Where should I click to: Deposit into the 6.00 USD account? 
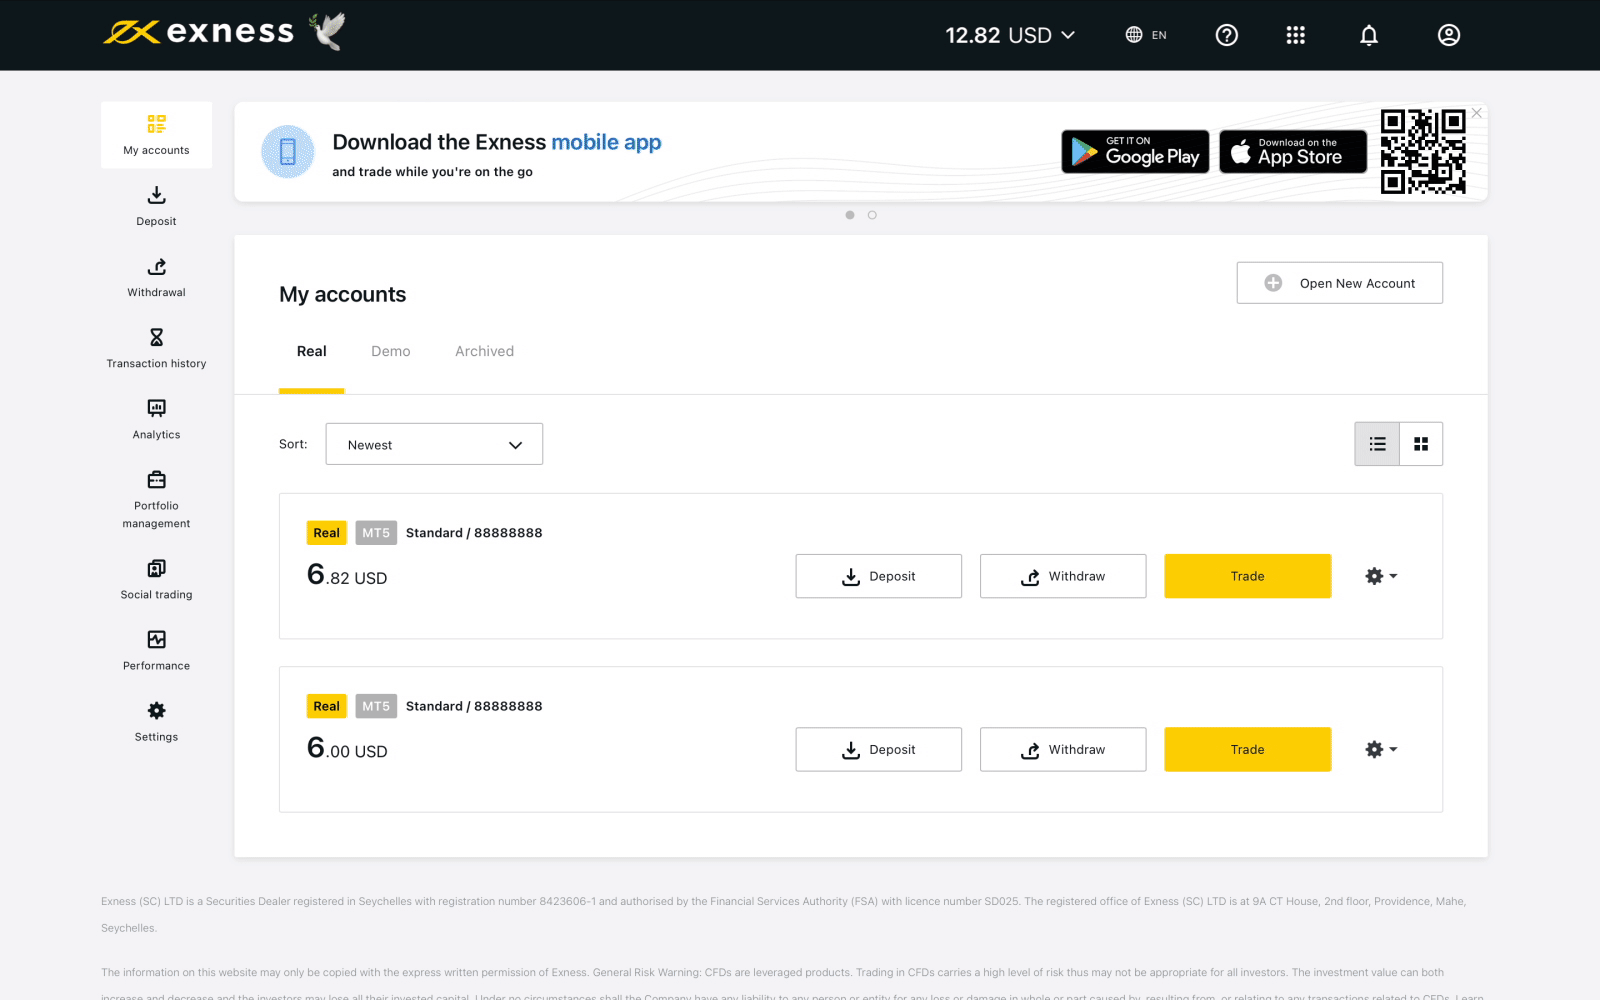[x=879, y=749]
